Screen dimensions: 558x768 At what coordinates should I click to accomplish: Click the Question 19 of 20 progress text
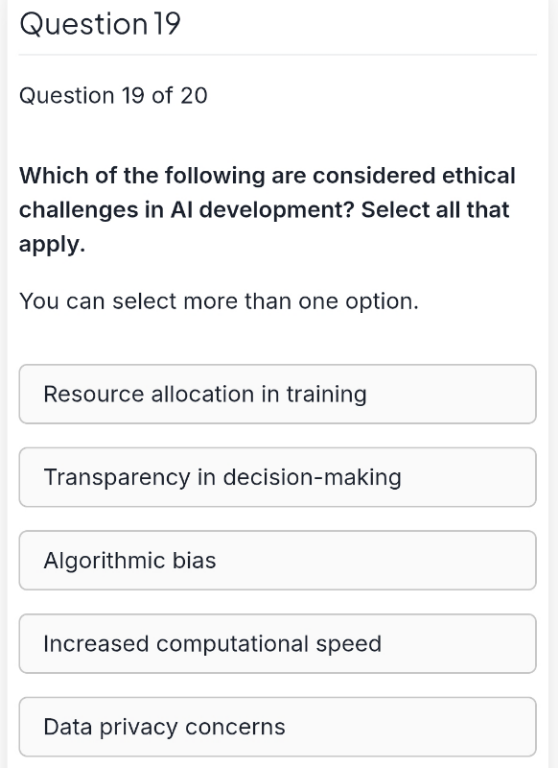point(113,95)
